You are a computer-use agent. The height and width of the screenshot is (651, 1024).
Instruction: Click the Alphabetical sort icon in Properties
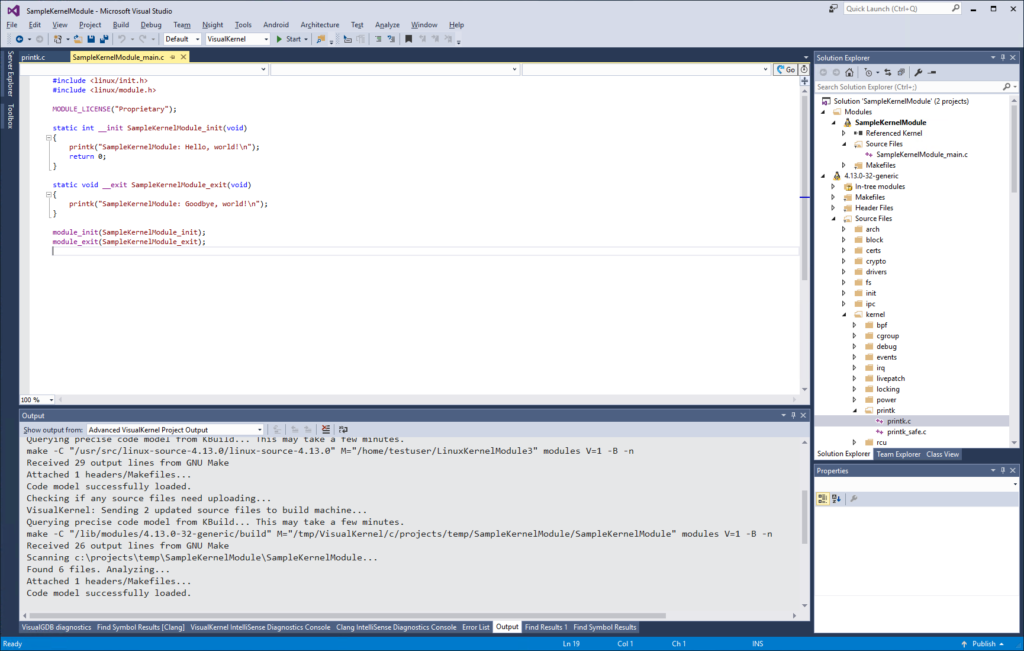tap(836, 499)
